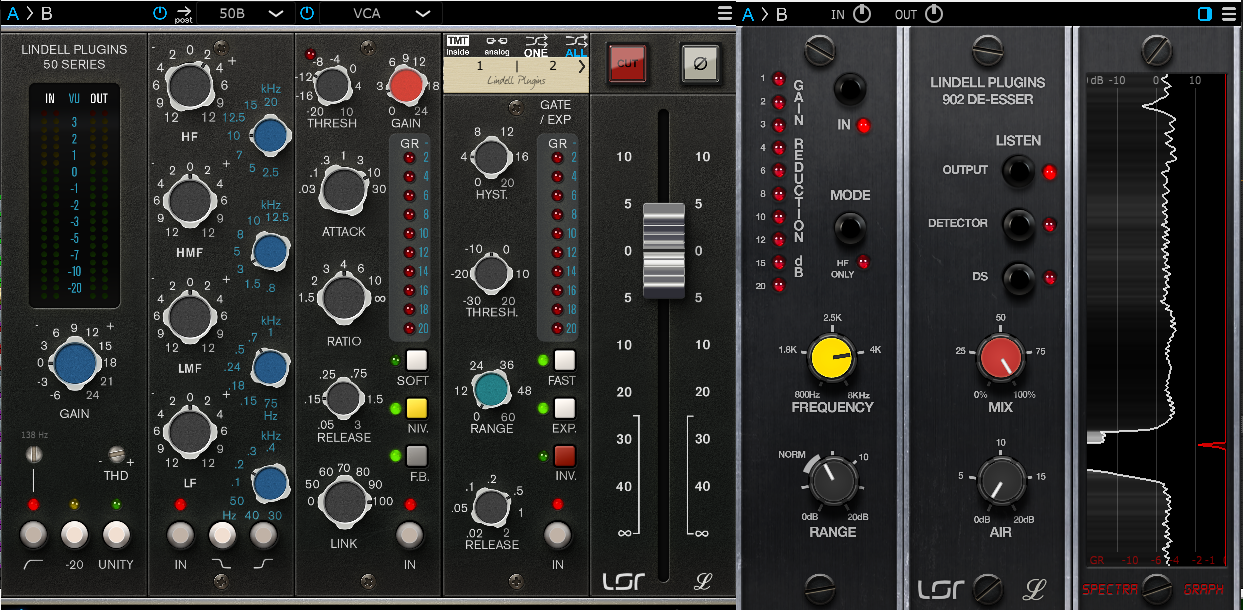Click the HF shelf shape button in the EQ
This screenshot has width=1243, height=610.
(262, 535)
